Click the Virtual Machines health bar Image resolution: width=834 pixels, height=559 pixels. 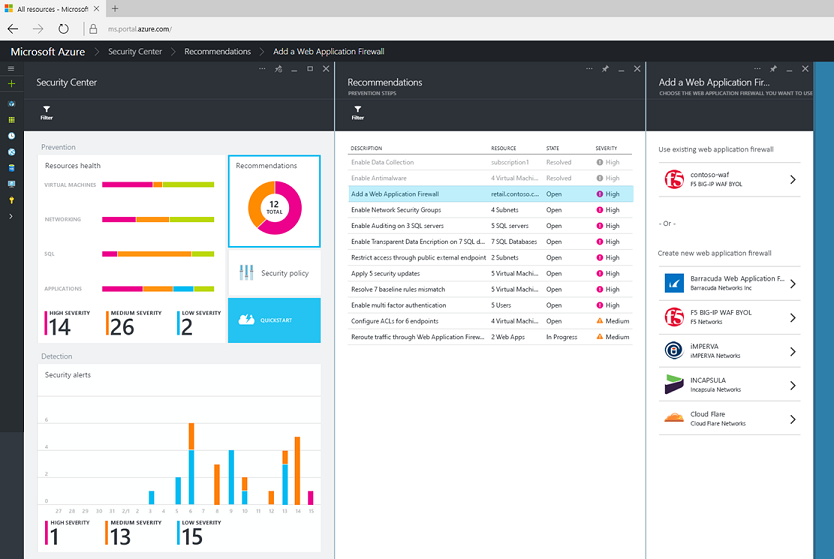coord(158,185)
